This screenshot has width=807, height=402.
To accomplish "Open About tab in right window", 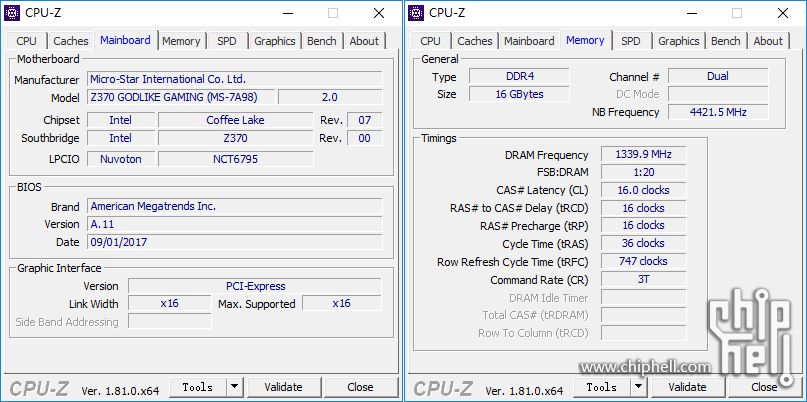I will (x=768, y=41).
